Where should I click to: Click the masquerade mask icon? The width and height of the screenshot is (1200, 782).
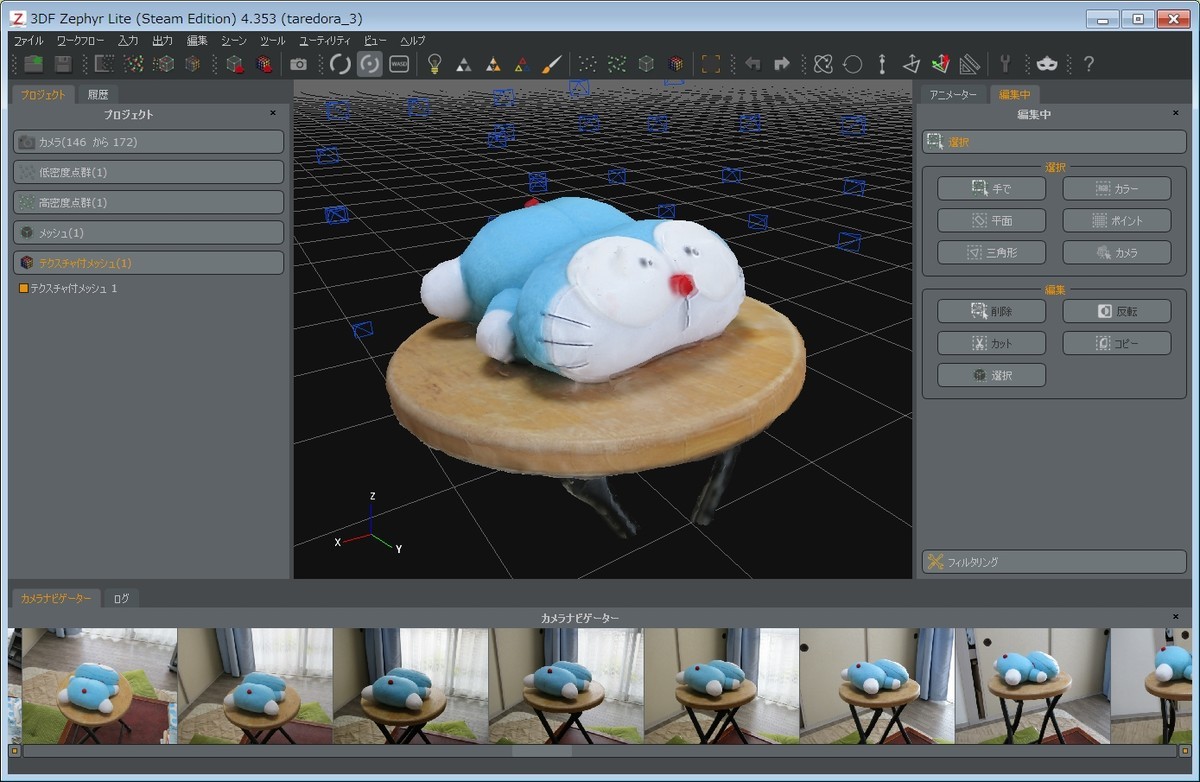pyautogui.click(x=1047, y=64)
